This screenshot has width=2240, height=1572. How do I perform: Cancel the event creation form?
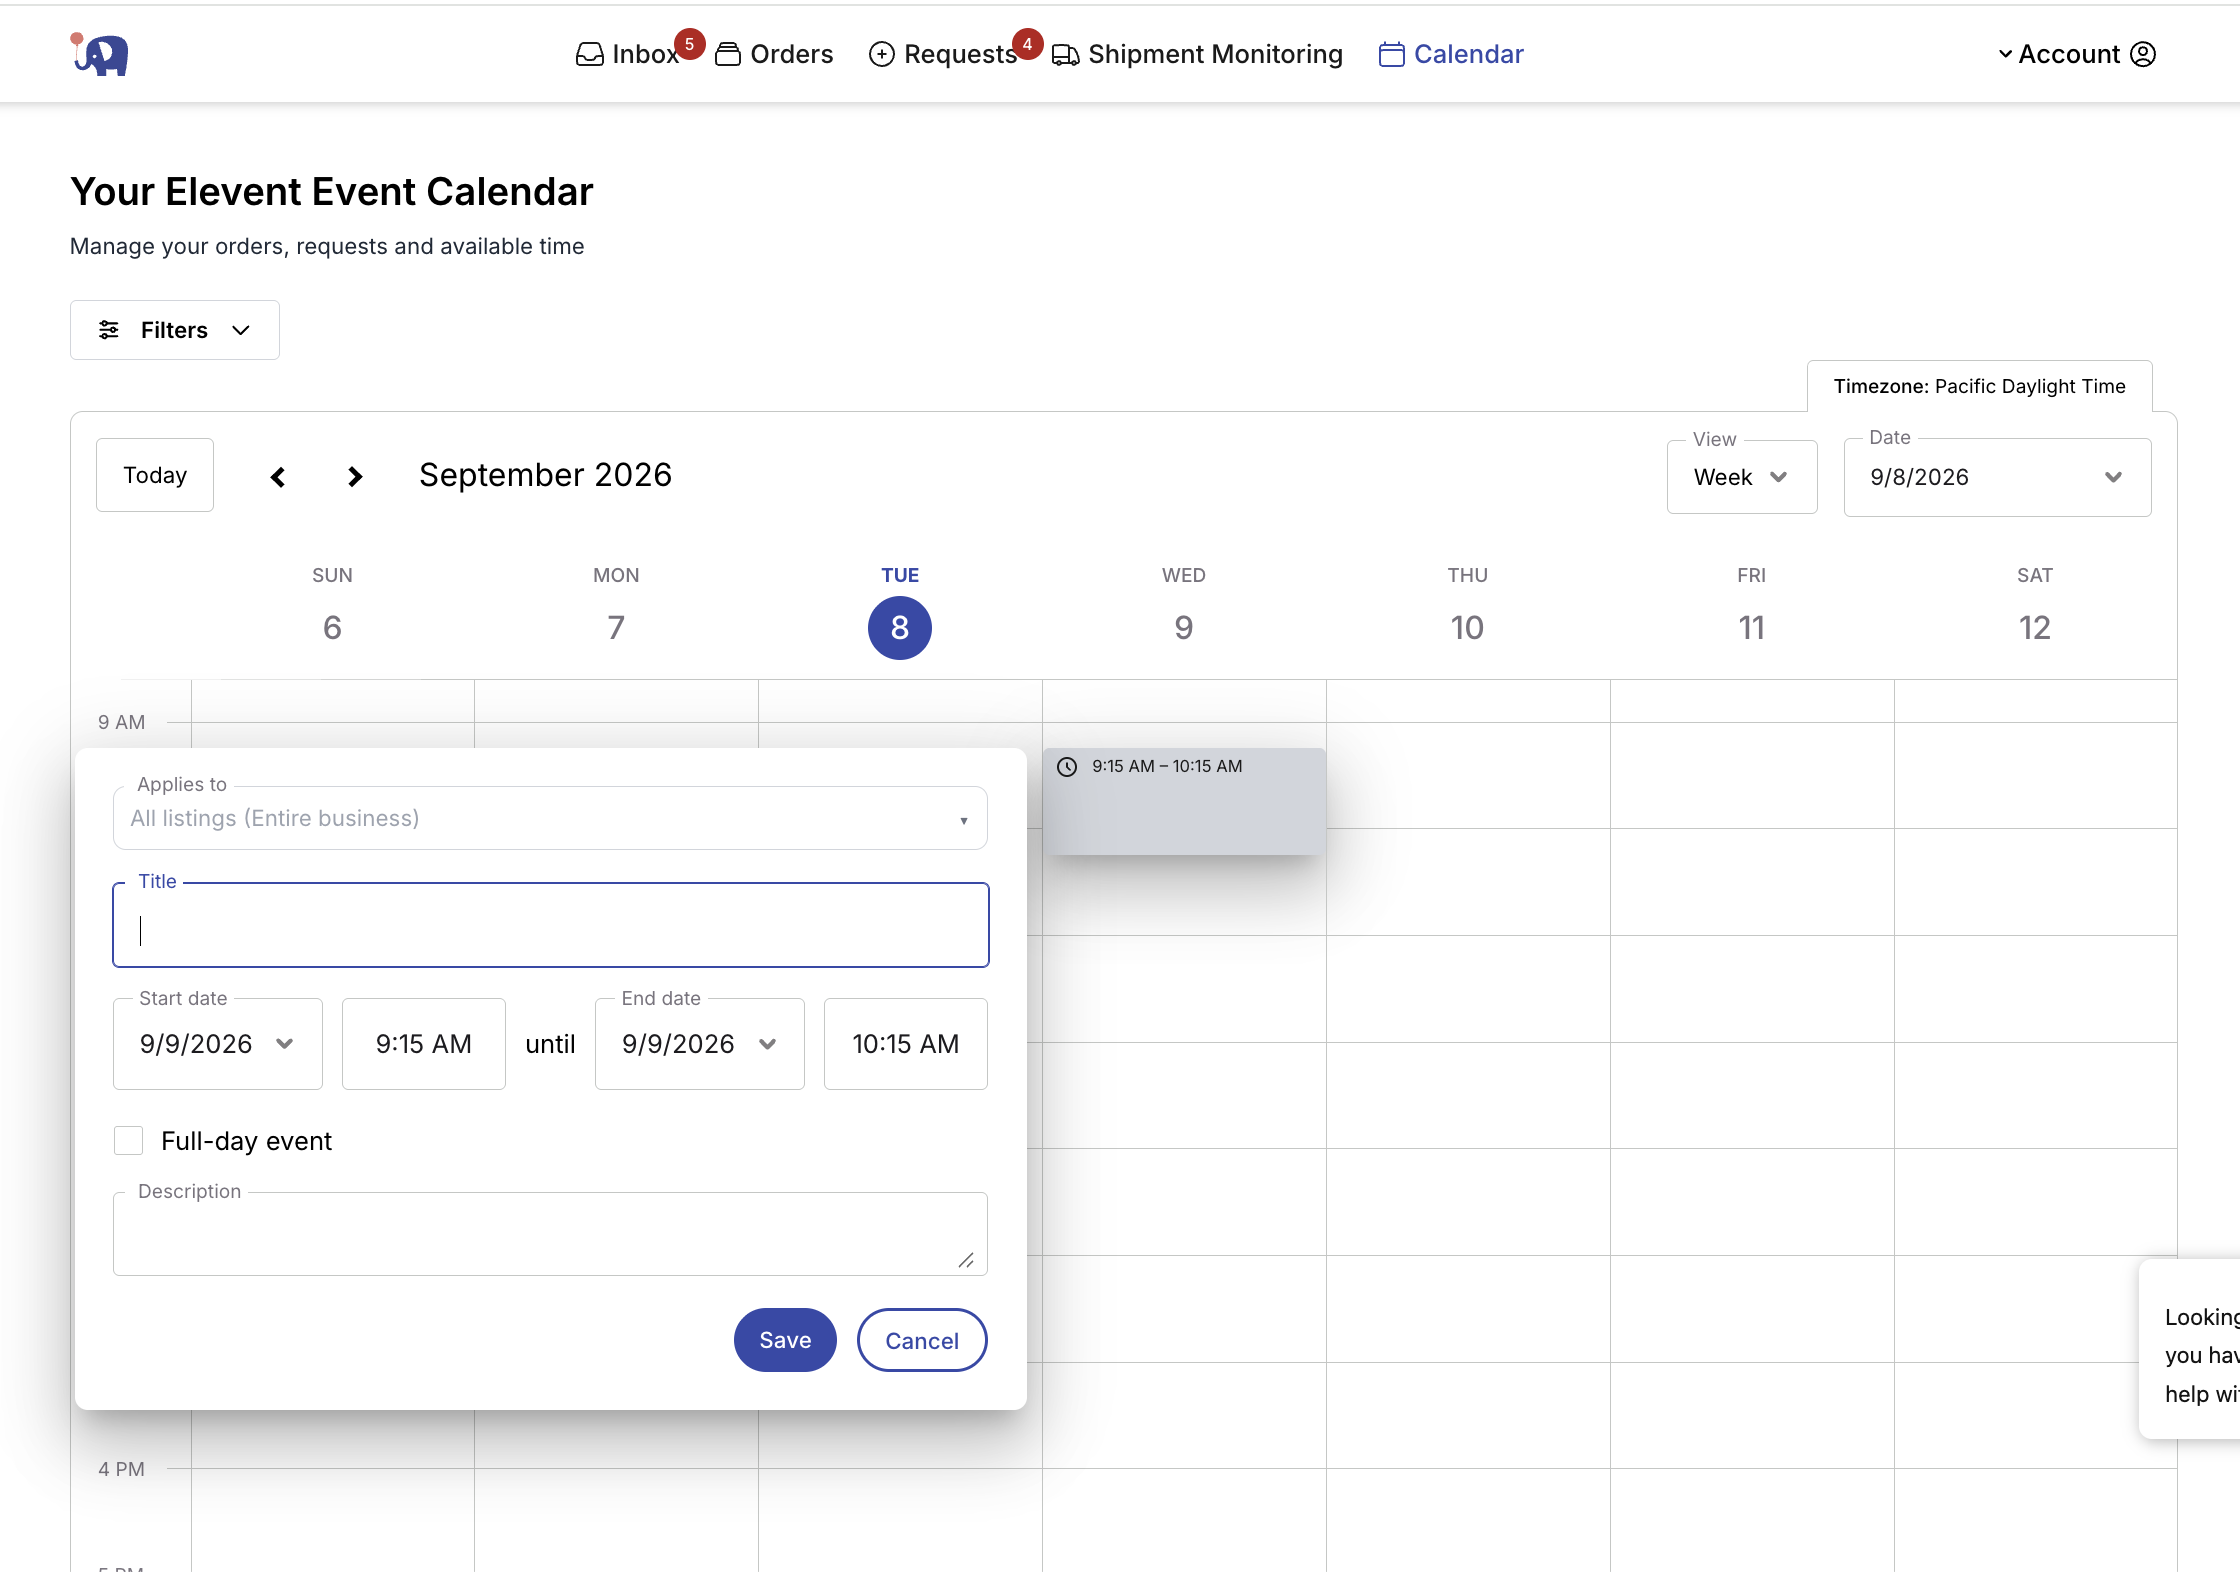point(922,1340)
